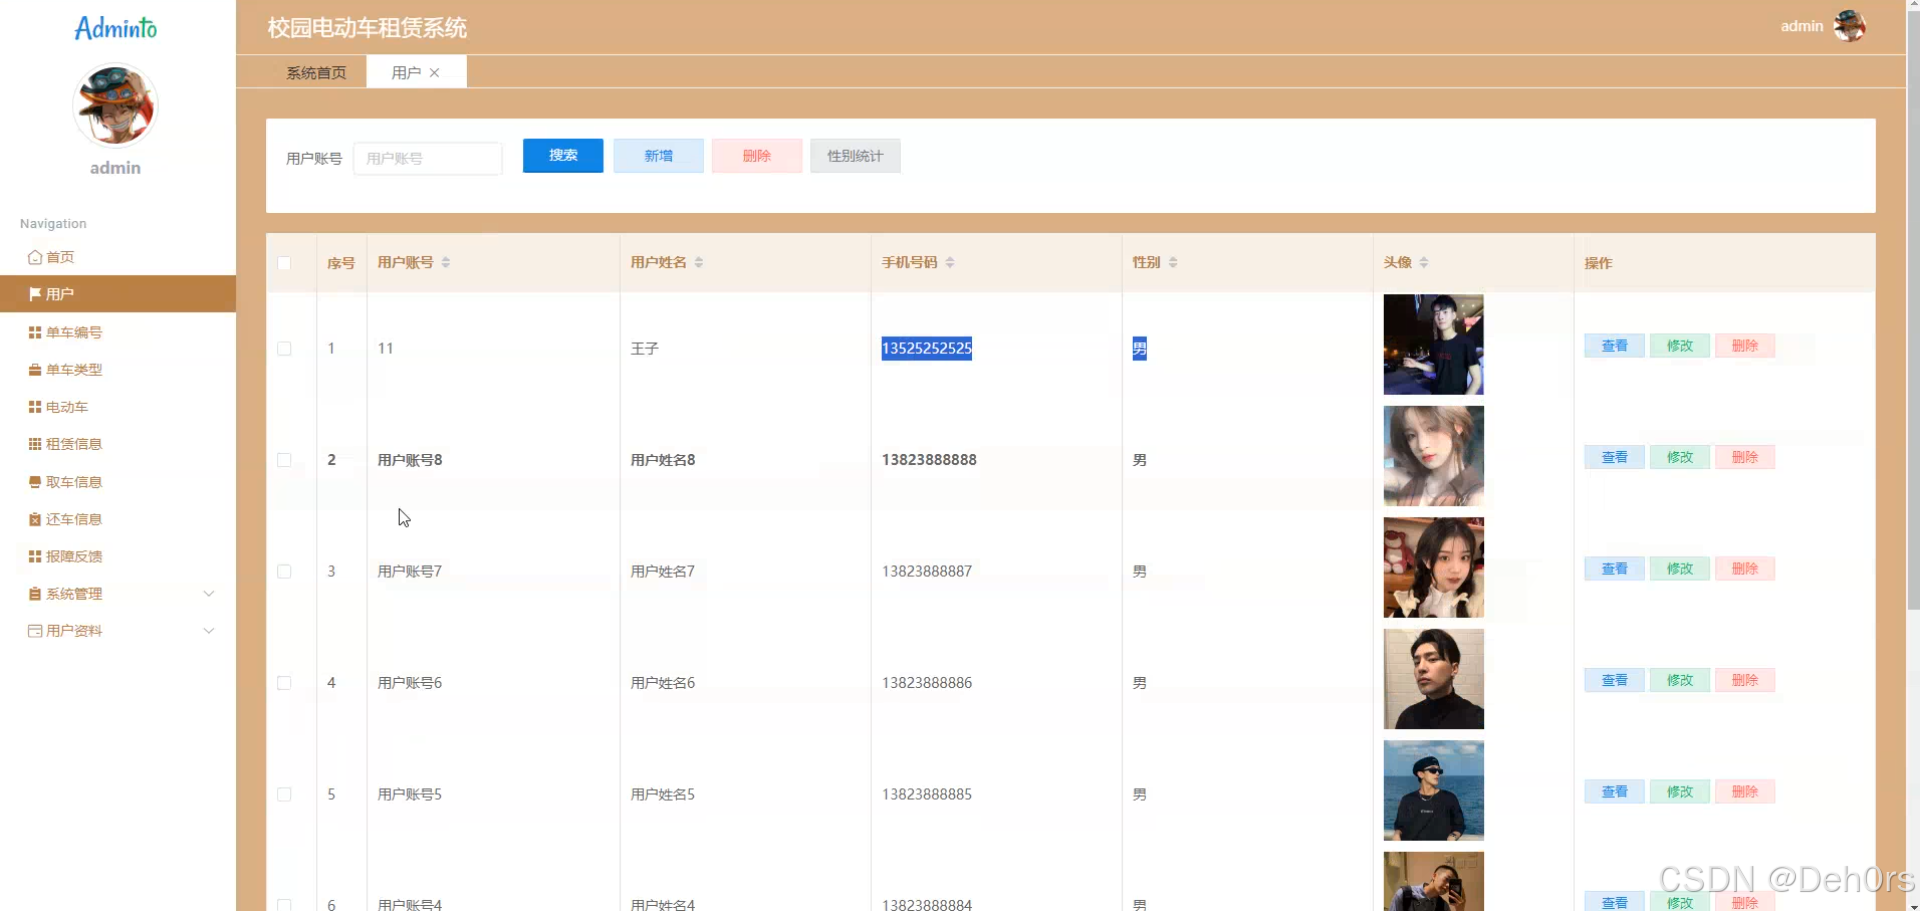The height and width of the screenshot is (911, 1920).
Task: Expand the 系统管理 submenu chevron
Action: pyautogui.click(x=209, y=594)
